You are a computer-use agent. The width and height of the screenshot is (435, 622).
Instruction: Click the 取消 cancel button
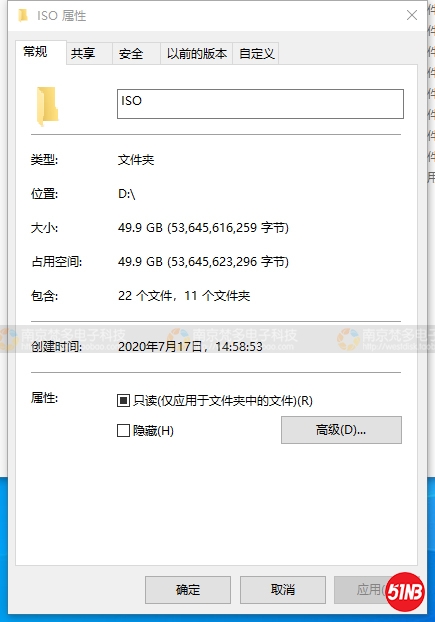coord(283,590)
